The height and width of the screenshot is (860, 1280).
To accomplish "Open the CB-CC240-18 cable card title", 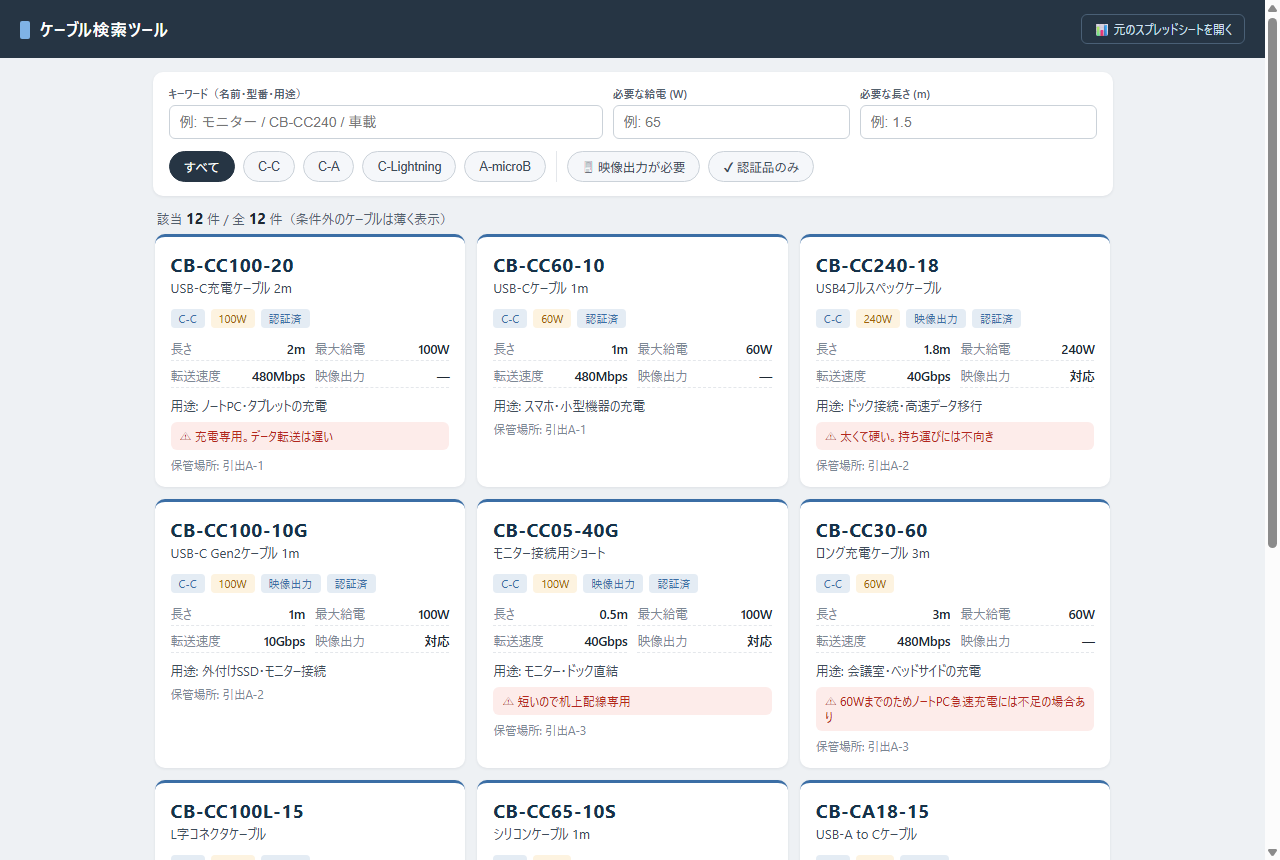I will coord(877,265).
